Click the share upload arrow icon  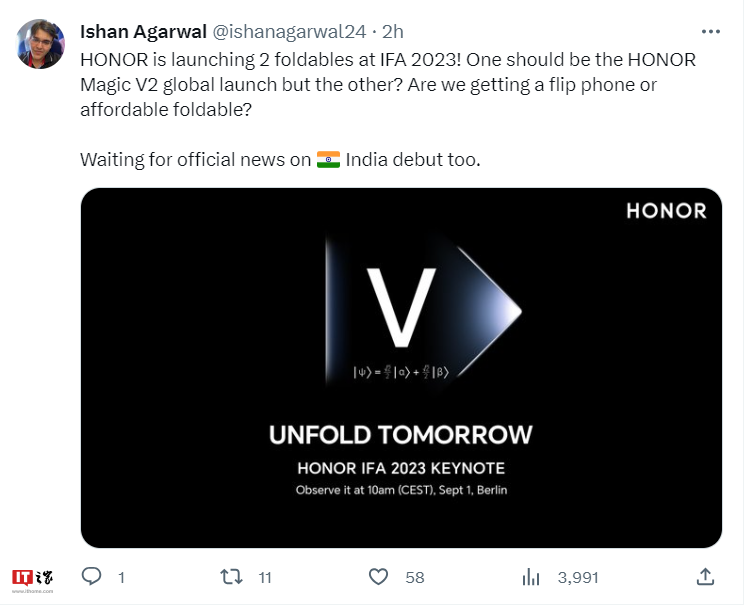pyautogui.click(x=704, y=577)
